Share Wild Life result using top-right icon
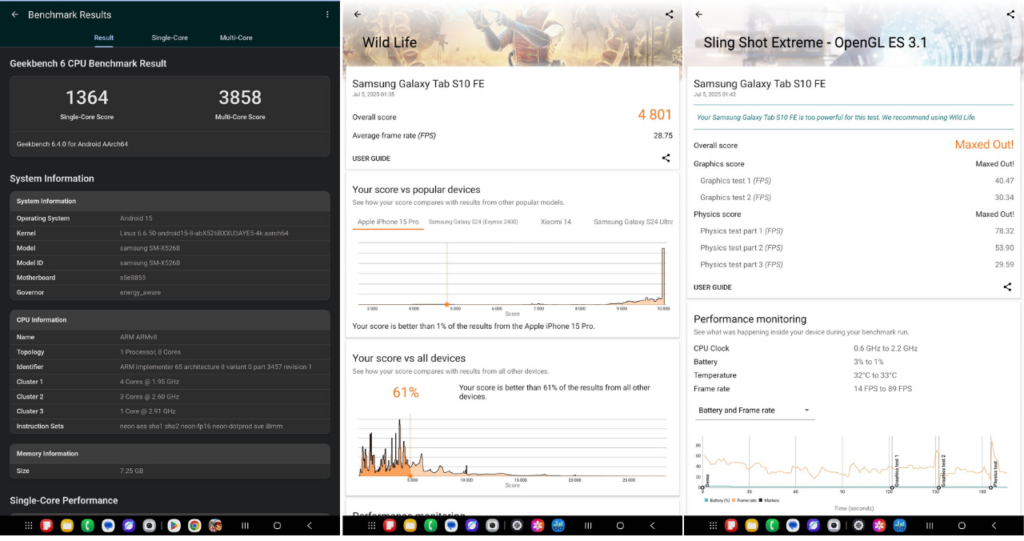Screen dimensions: 1024x541 [668, 15]
